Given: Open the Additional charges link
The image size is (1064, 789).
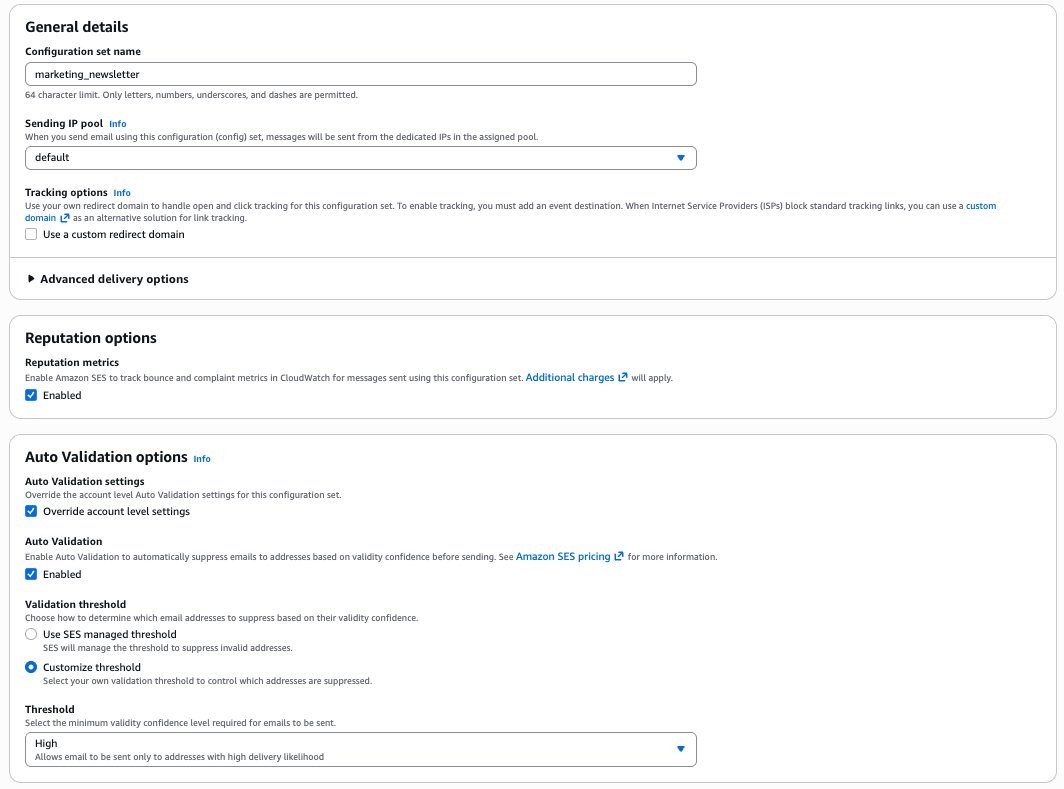Looking at the screenshot, I should [x=569, y=378].
